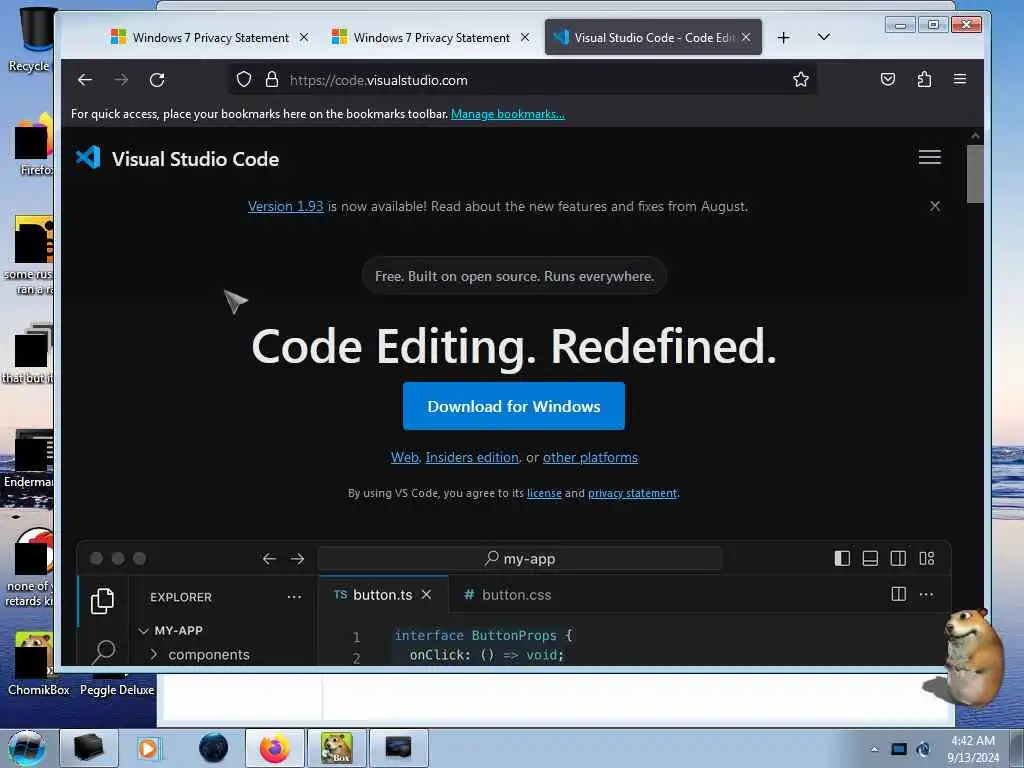
Task: Open the other platforms link
Action: pos(590,458)
